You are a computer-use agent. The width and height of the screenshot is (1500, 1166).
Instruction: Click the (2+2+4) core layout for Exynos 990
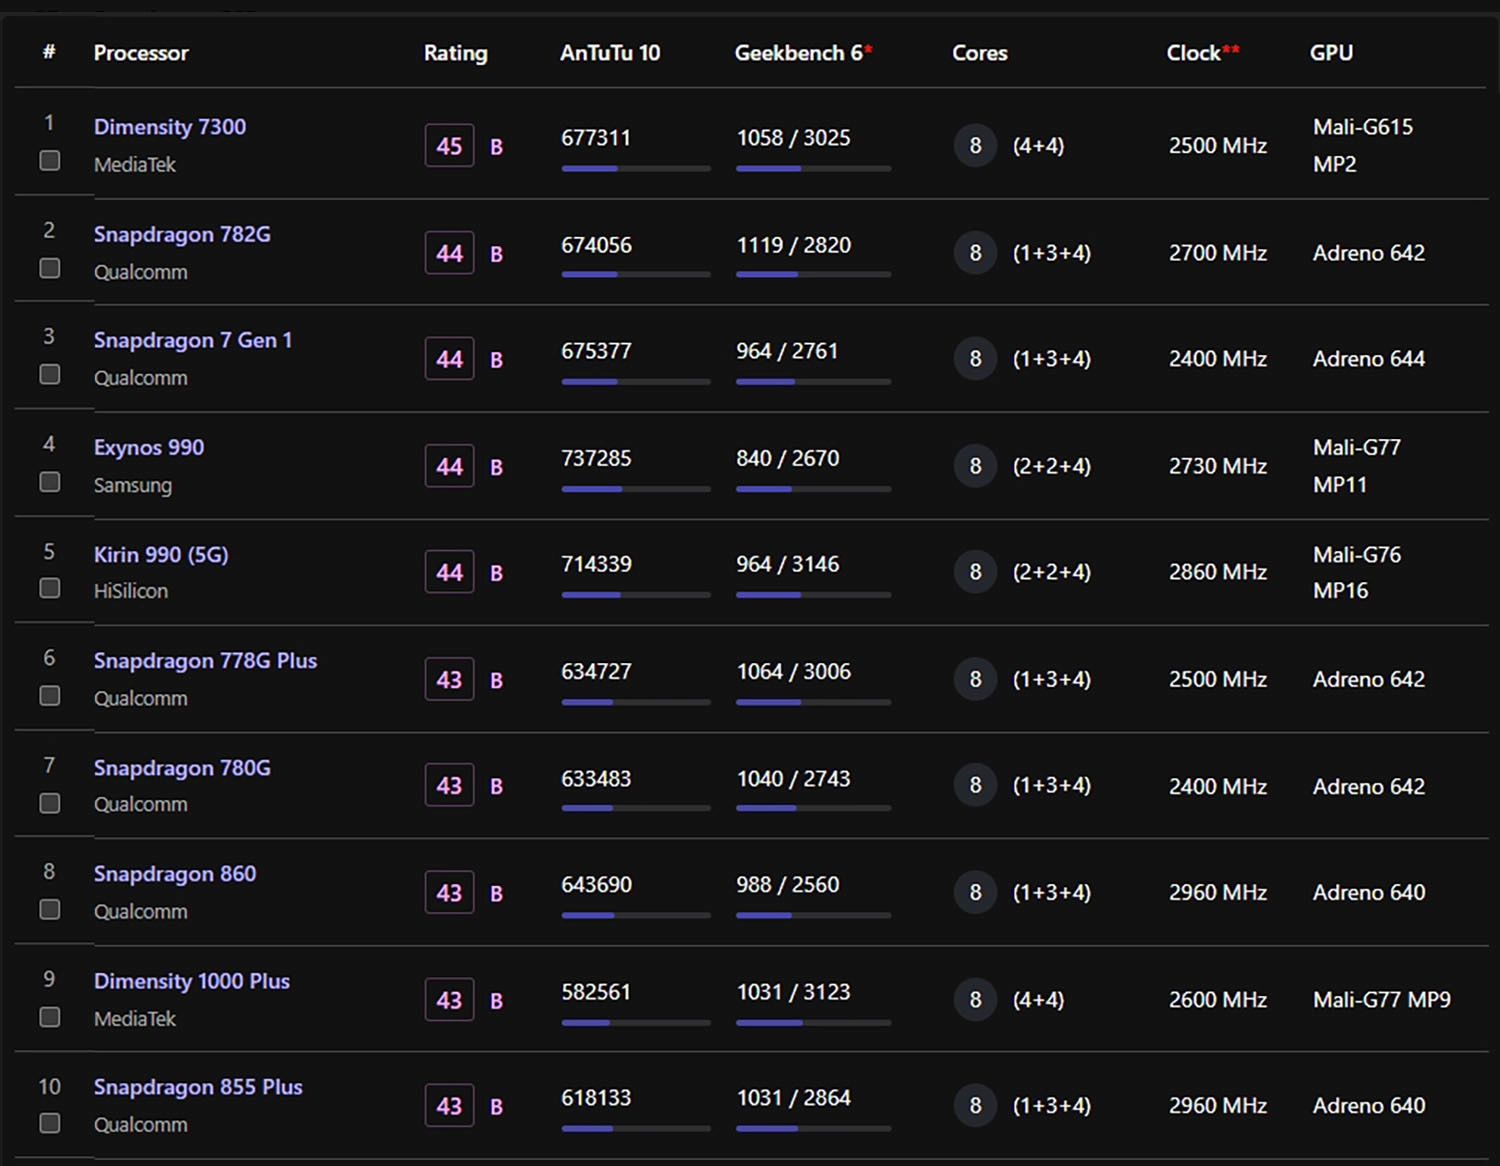click(x=1052, y=466)
